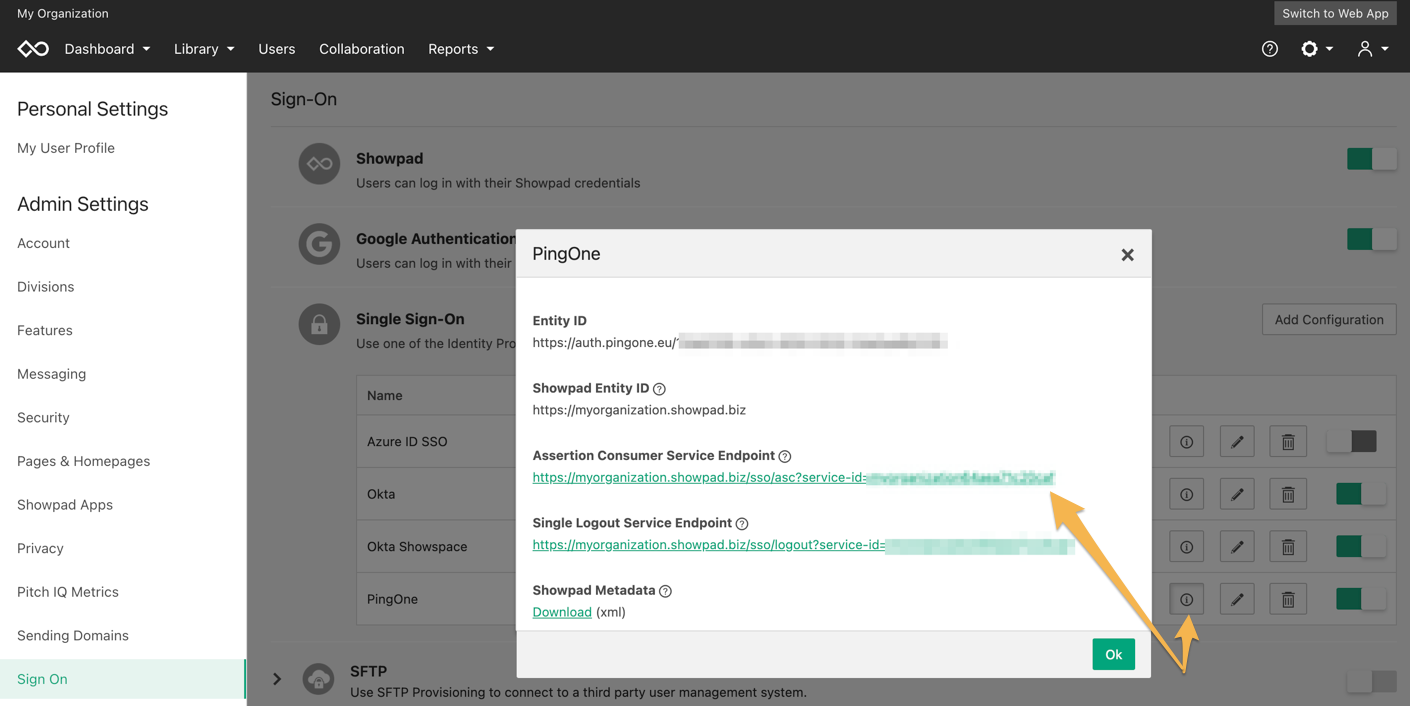Viewport: 1410px width, 706px height.
Task: Open Account admin settings
Action: pos(43,243)
